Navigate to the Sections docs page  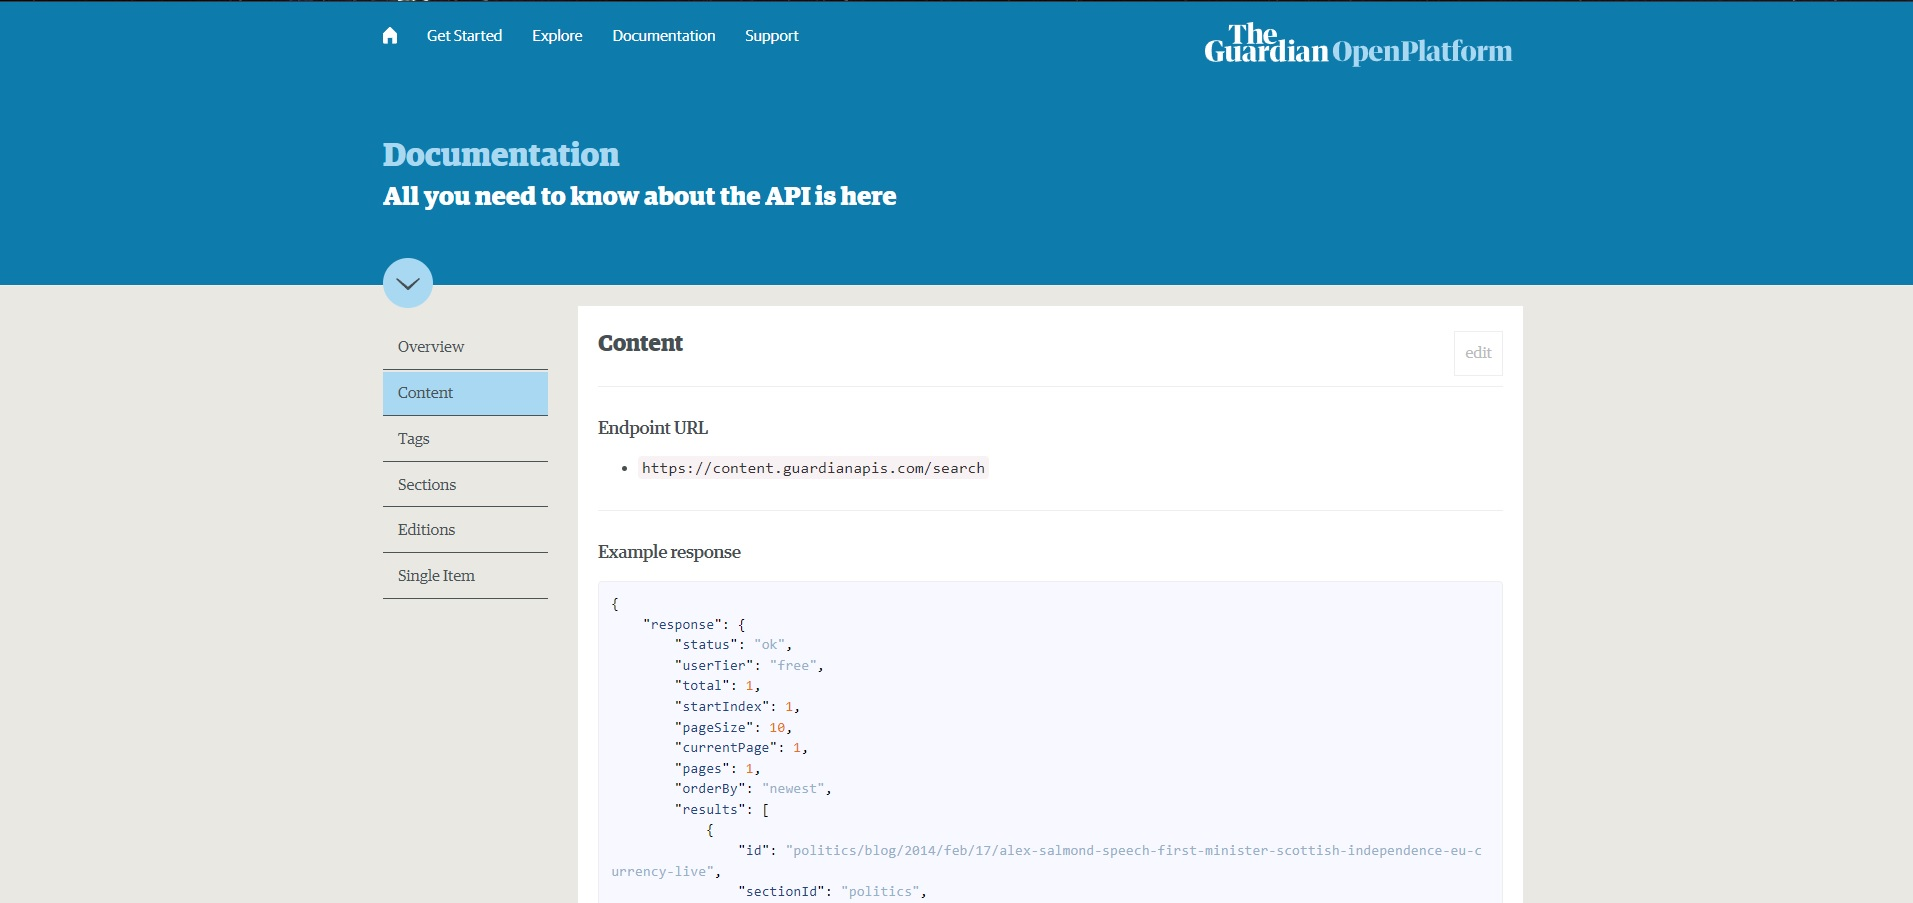[426, 484]
